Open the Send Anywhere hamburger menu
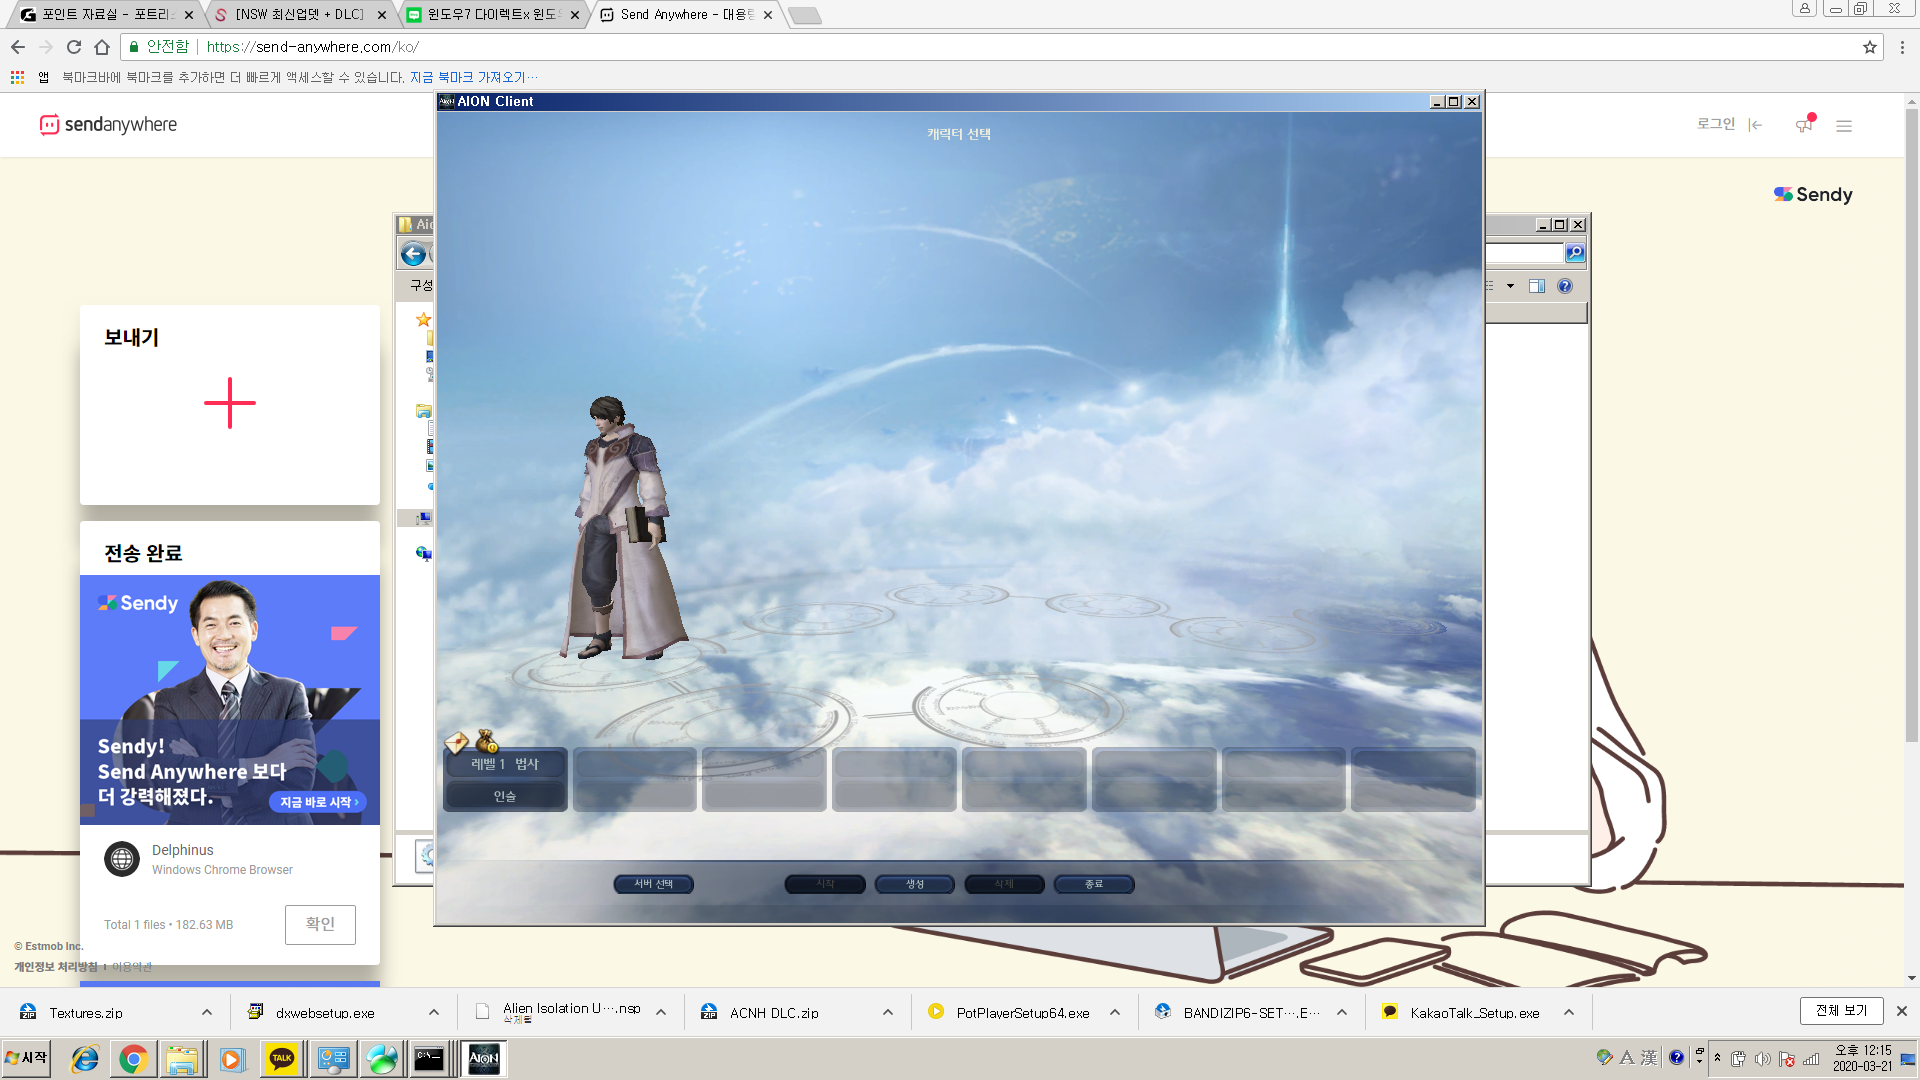Viewport: 1920px width, 1080px height. click(1844, 126)
